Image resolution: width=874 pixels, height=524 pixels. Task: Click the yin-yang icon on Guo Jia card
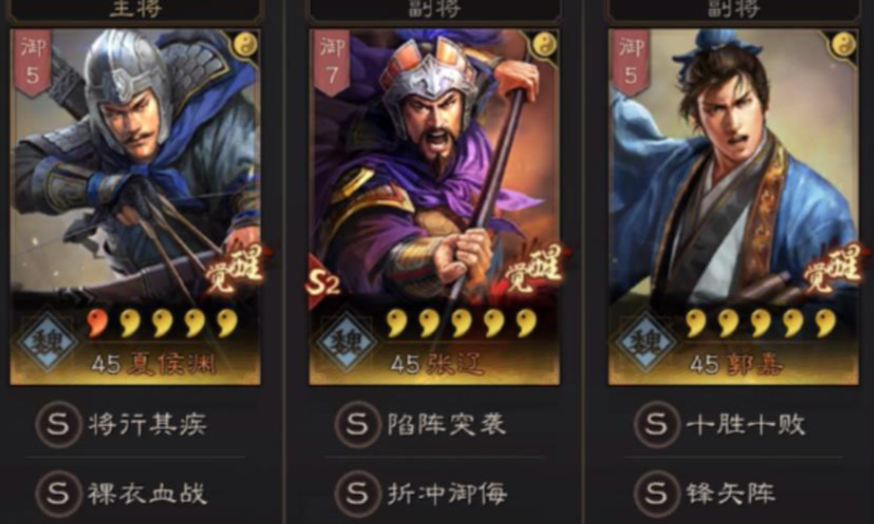point(844,45)
